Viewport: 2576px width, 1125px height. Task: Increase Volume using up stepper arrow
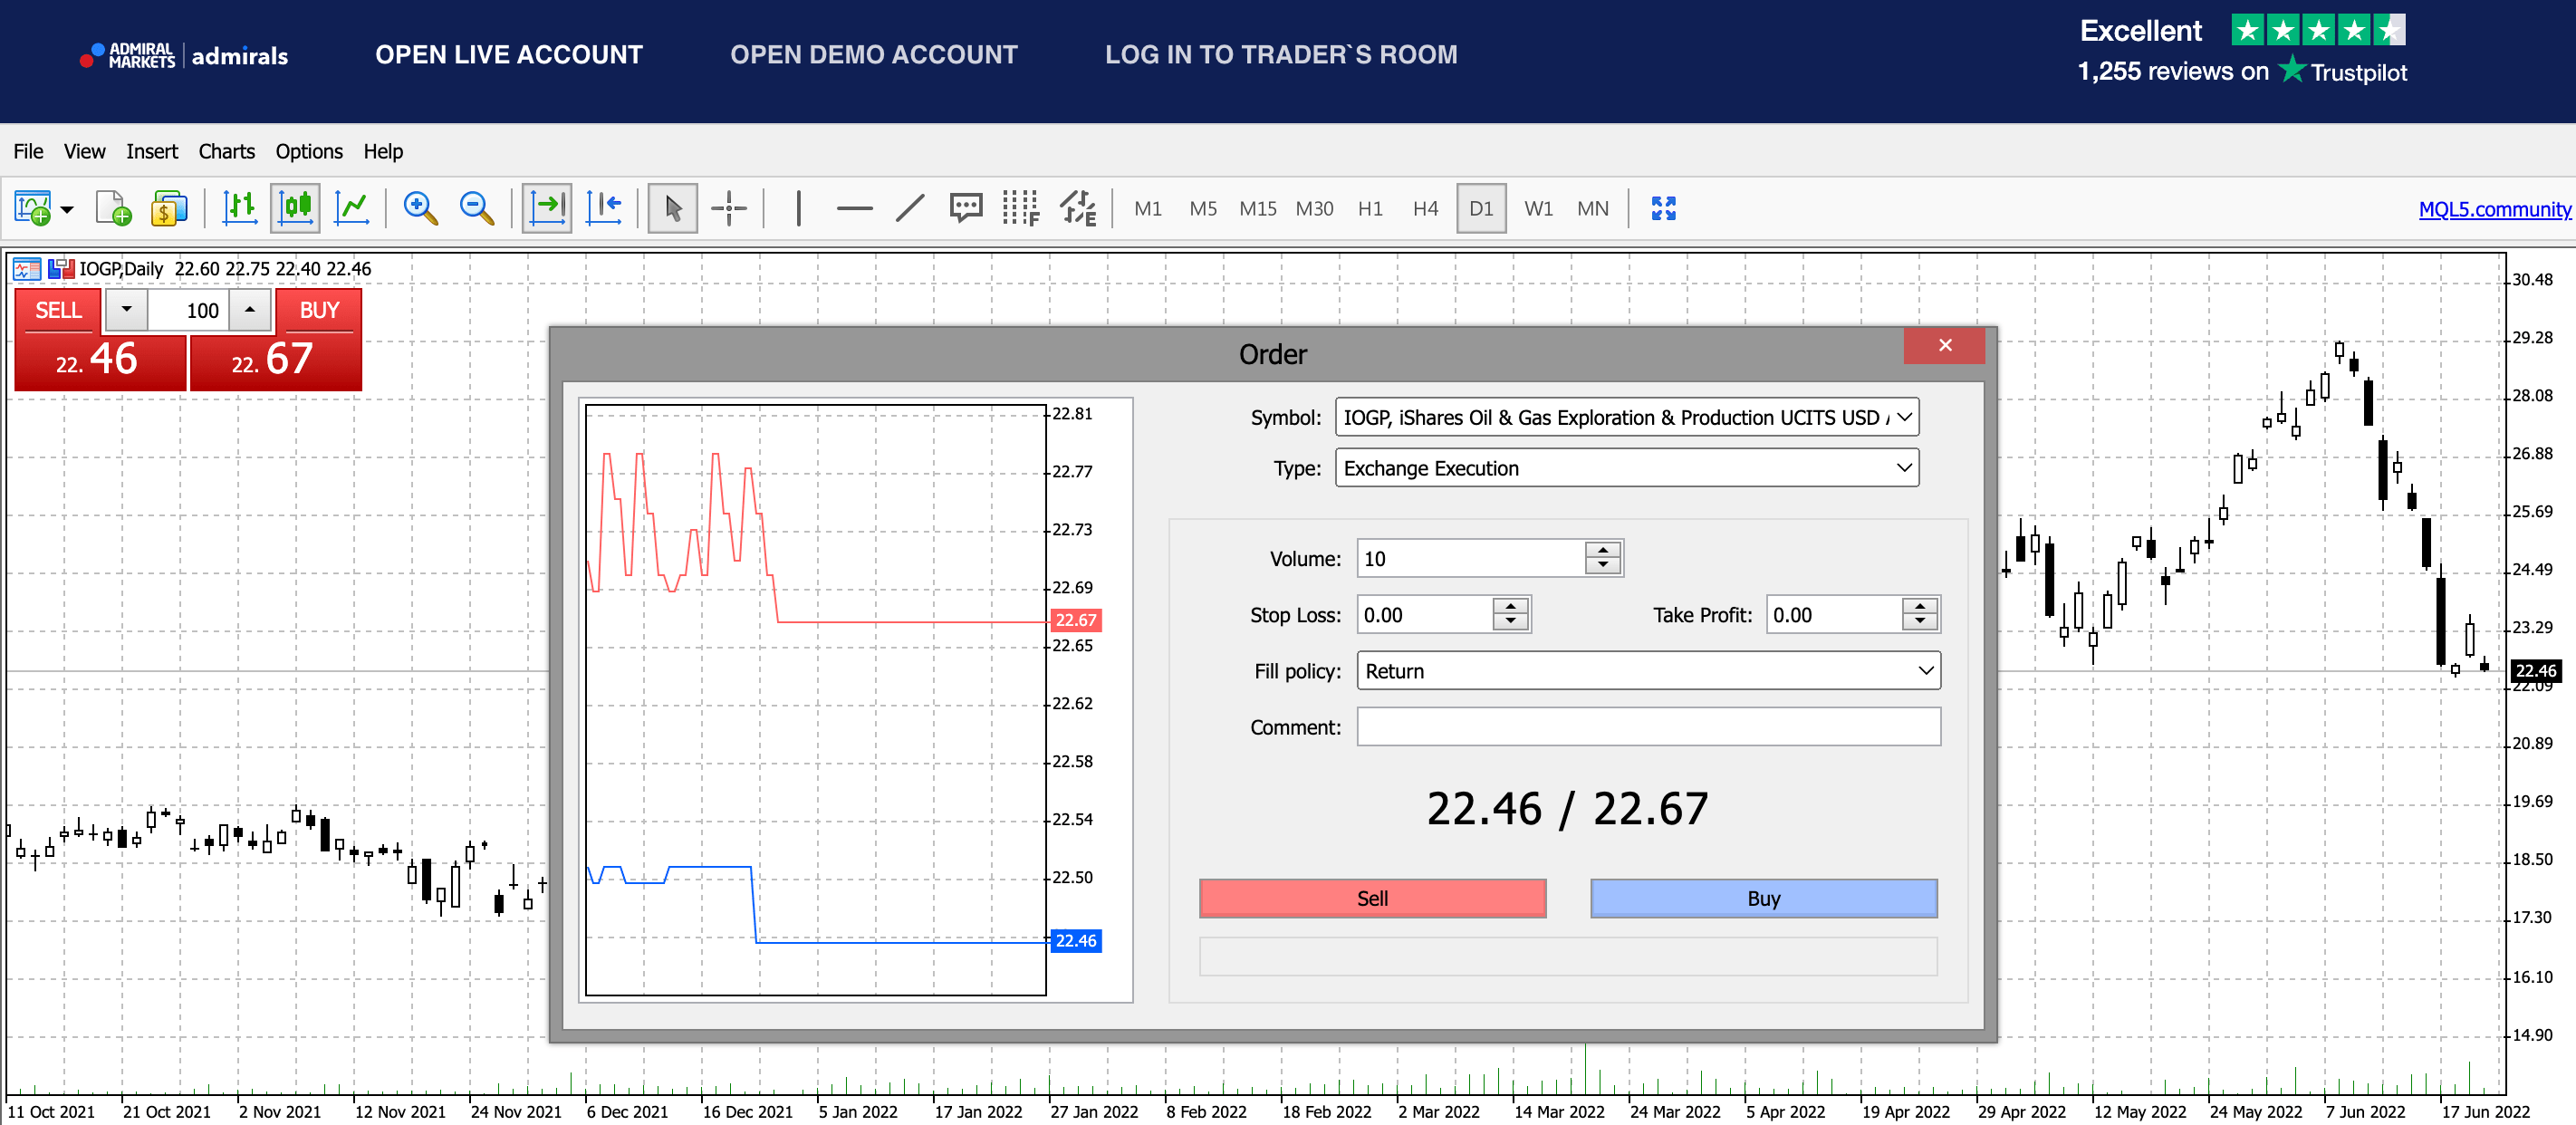[x=1603, y=550]
